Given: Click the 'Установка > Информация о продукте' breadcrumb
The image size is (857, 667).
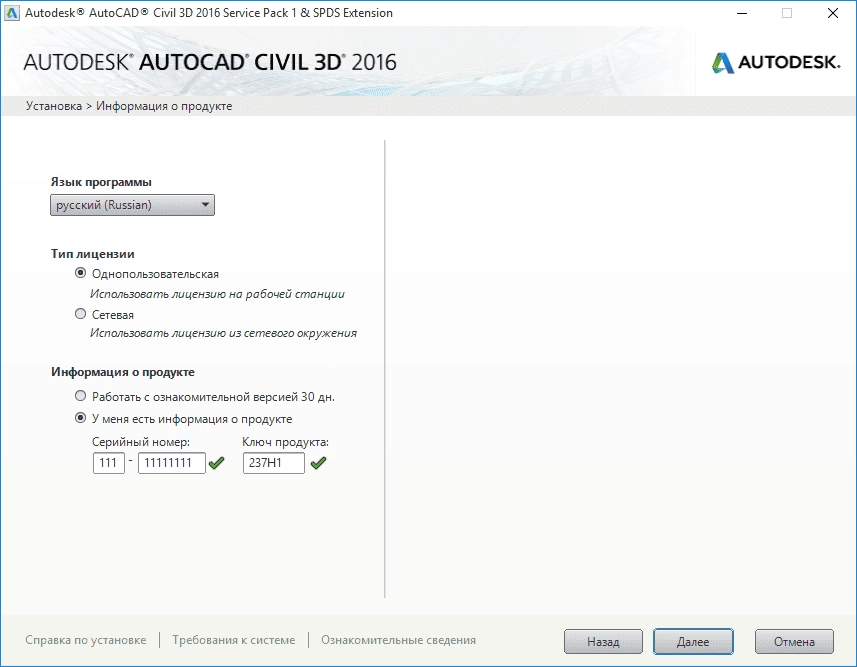Looking at the screenshot, I should 129,106.
